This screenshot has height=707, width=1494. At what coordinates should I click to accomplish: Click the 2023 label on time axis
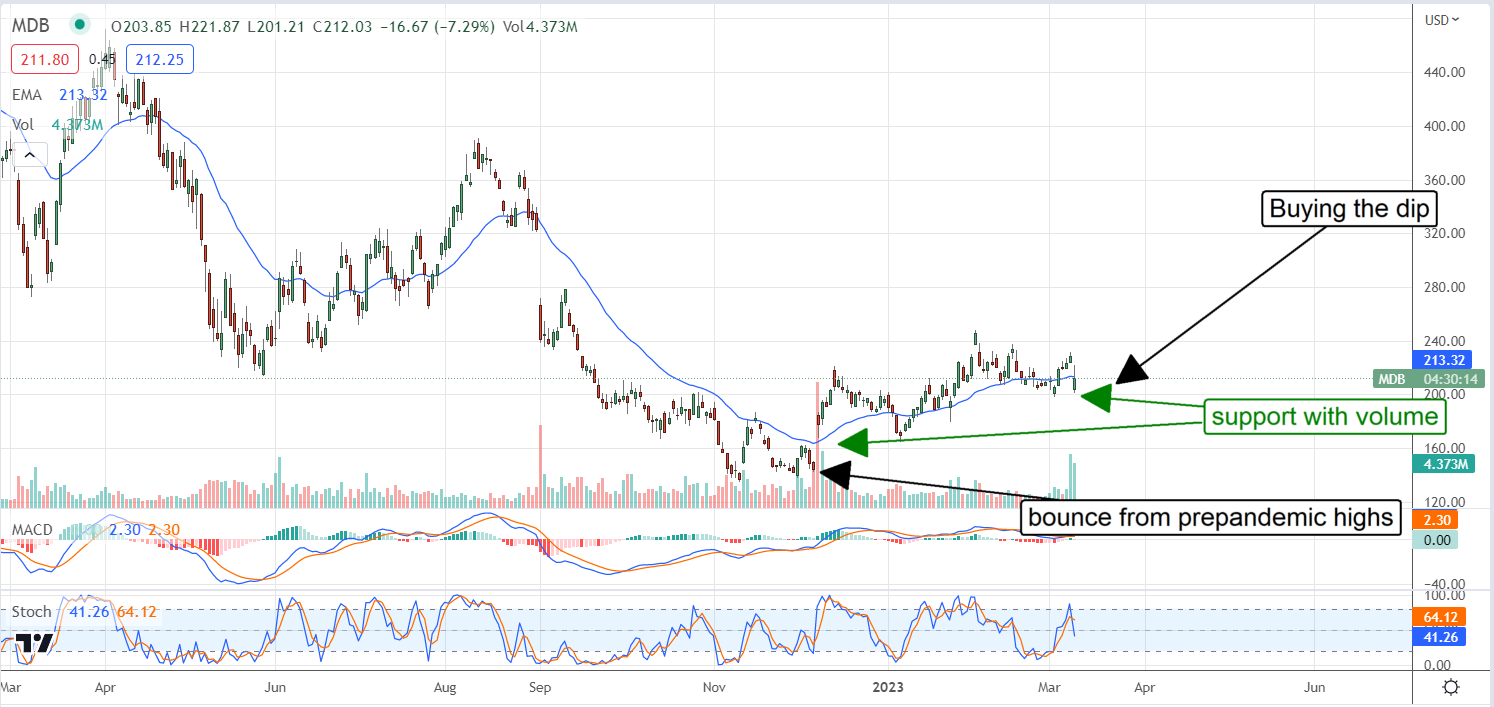888,688
